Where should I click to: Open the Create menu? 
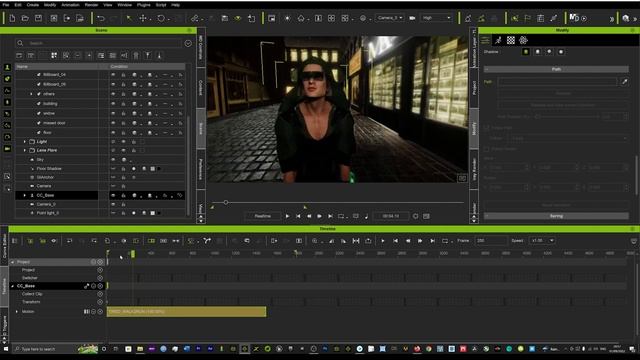pyautogui.click(x=33, y=5)
